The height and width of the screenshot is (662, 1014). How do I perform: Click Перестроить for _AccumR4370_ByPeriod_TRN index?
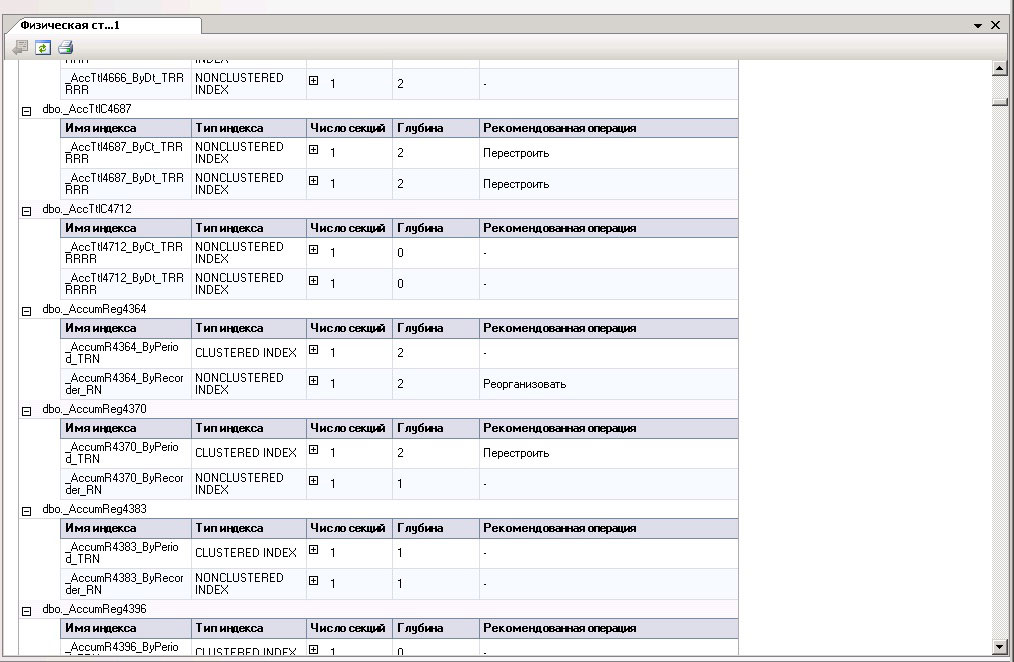pyautogui.click(x=516, y=453)
